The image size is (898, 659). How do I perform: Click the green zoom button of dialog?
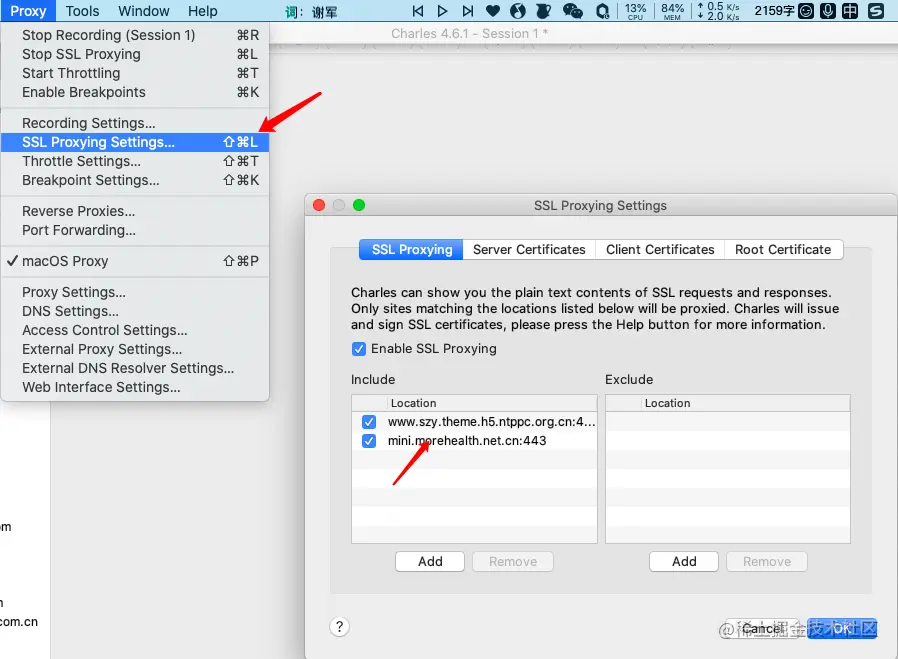pyautogui.click(x=359, y=205)
